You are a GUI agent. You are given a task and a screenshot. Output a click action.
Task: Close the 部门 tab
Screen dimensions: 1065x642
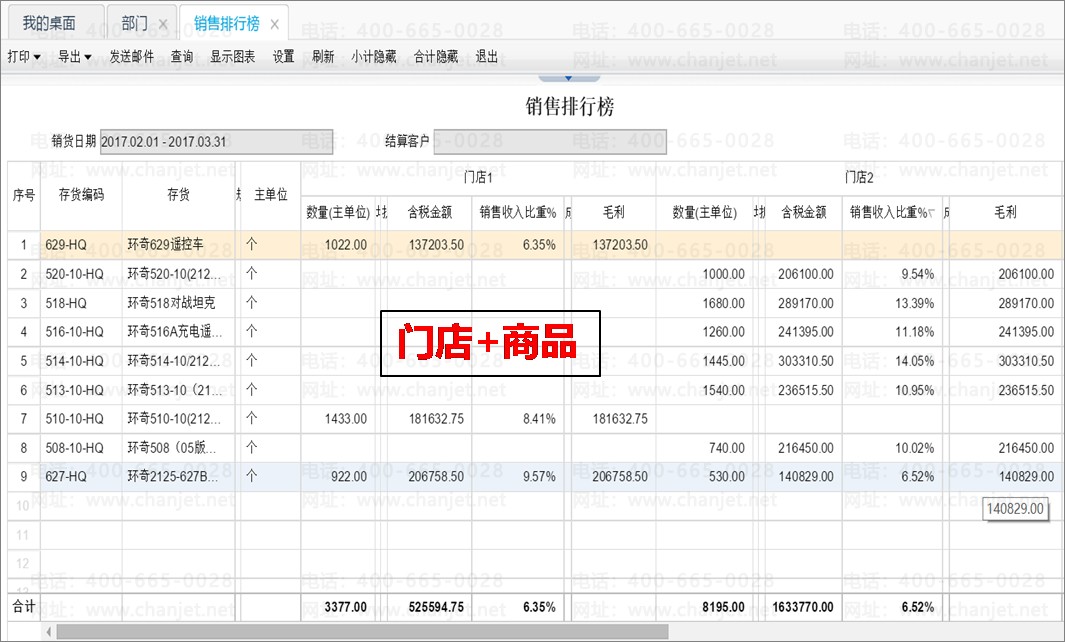(x=163, y=25)
